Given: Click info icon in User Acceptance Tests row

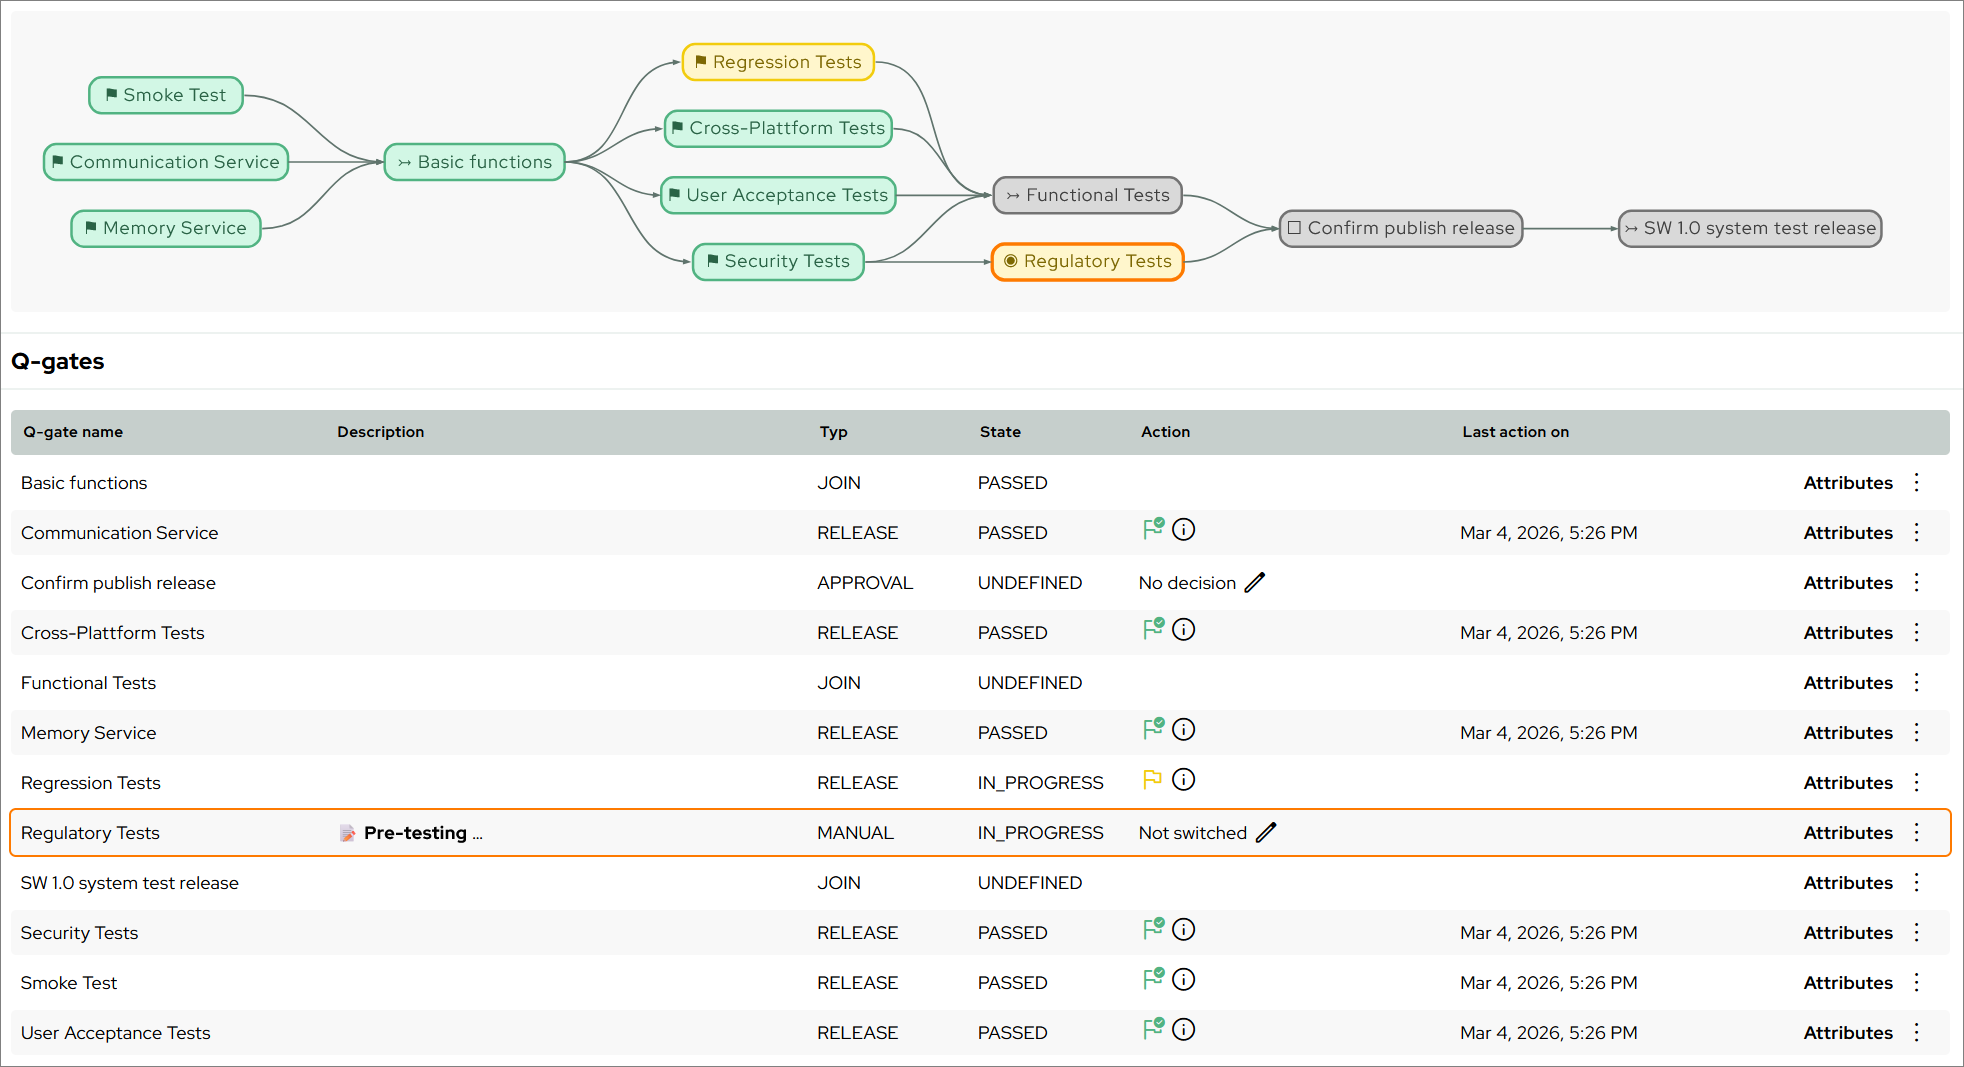Looking at the screenshot, I should tap(1183, 1030).
